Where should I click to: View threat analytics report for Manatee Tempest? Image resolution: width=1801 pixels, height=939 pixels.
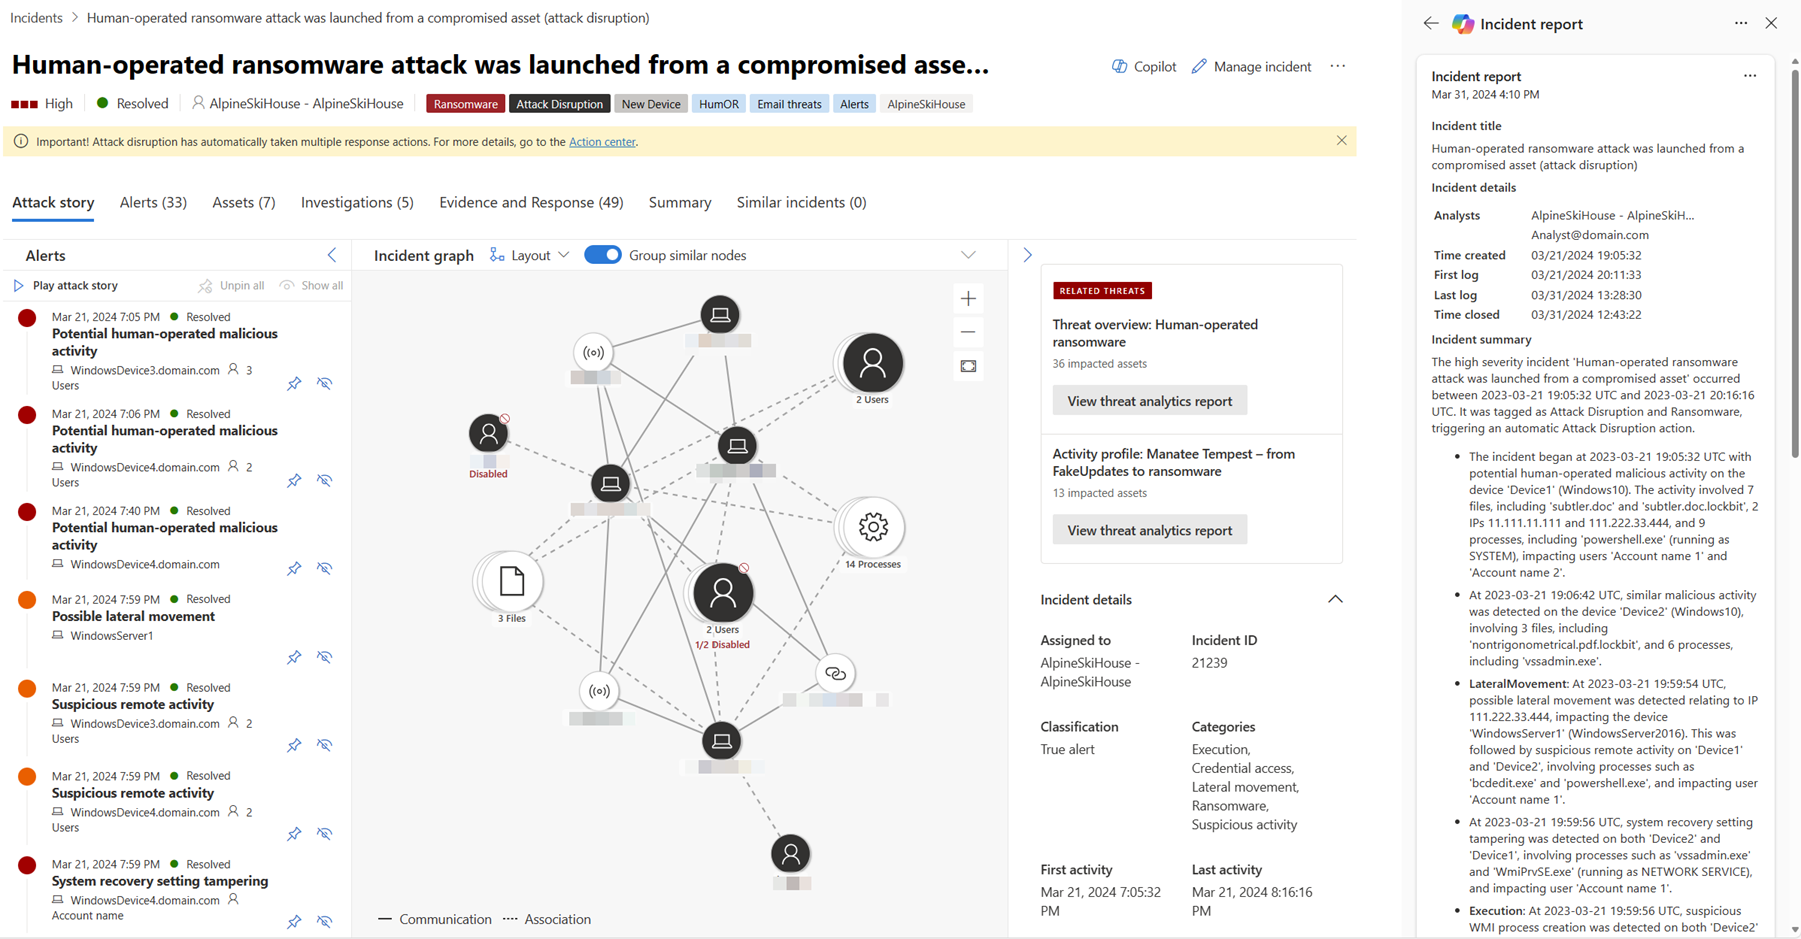[1149, 530]
